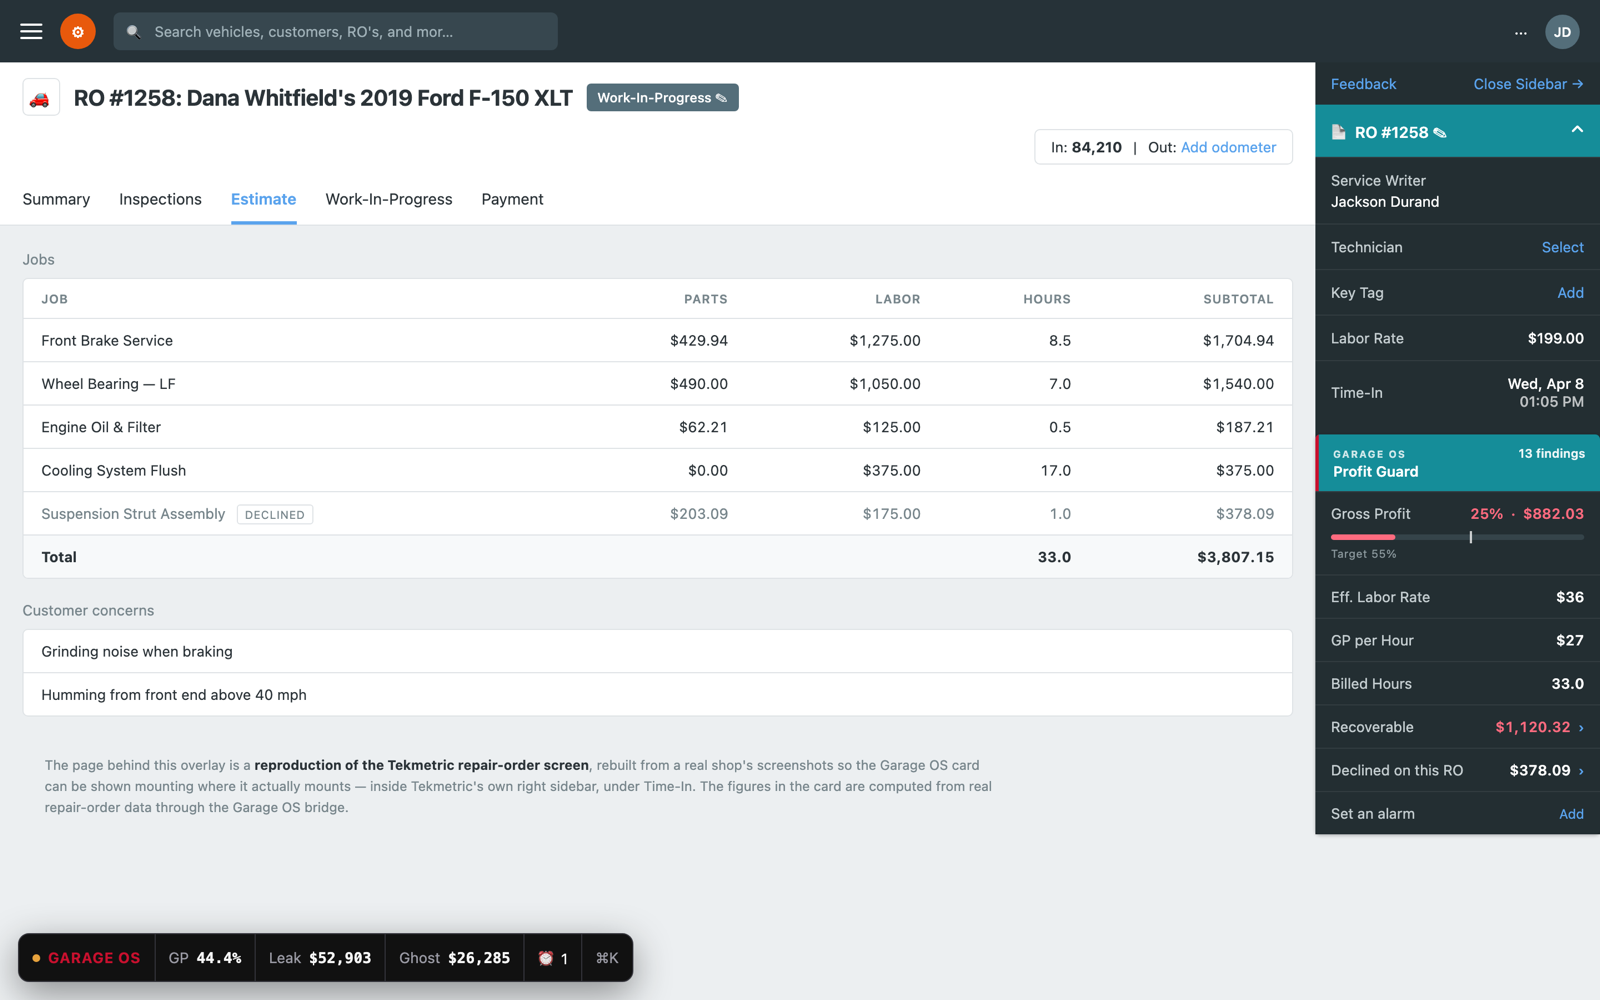Viewport: 1600px width, 1000px height.
Task: Click the 17.0 hours value
Action: pyautogui.click(x=1055, y=471)
